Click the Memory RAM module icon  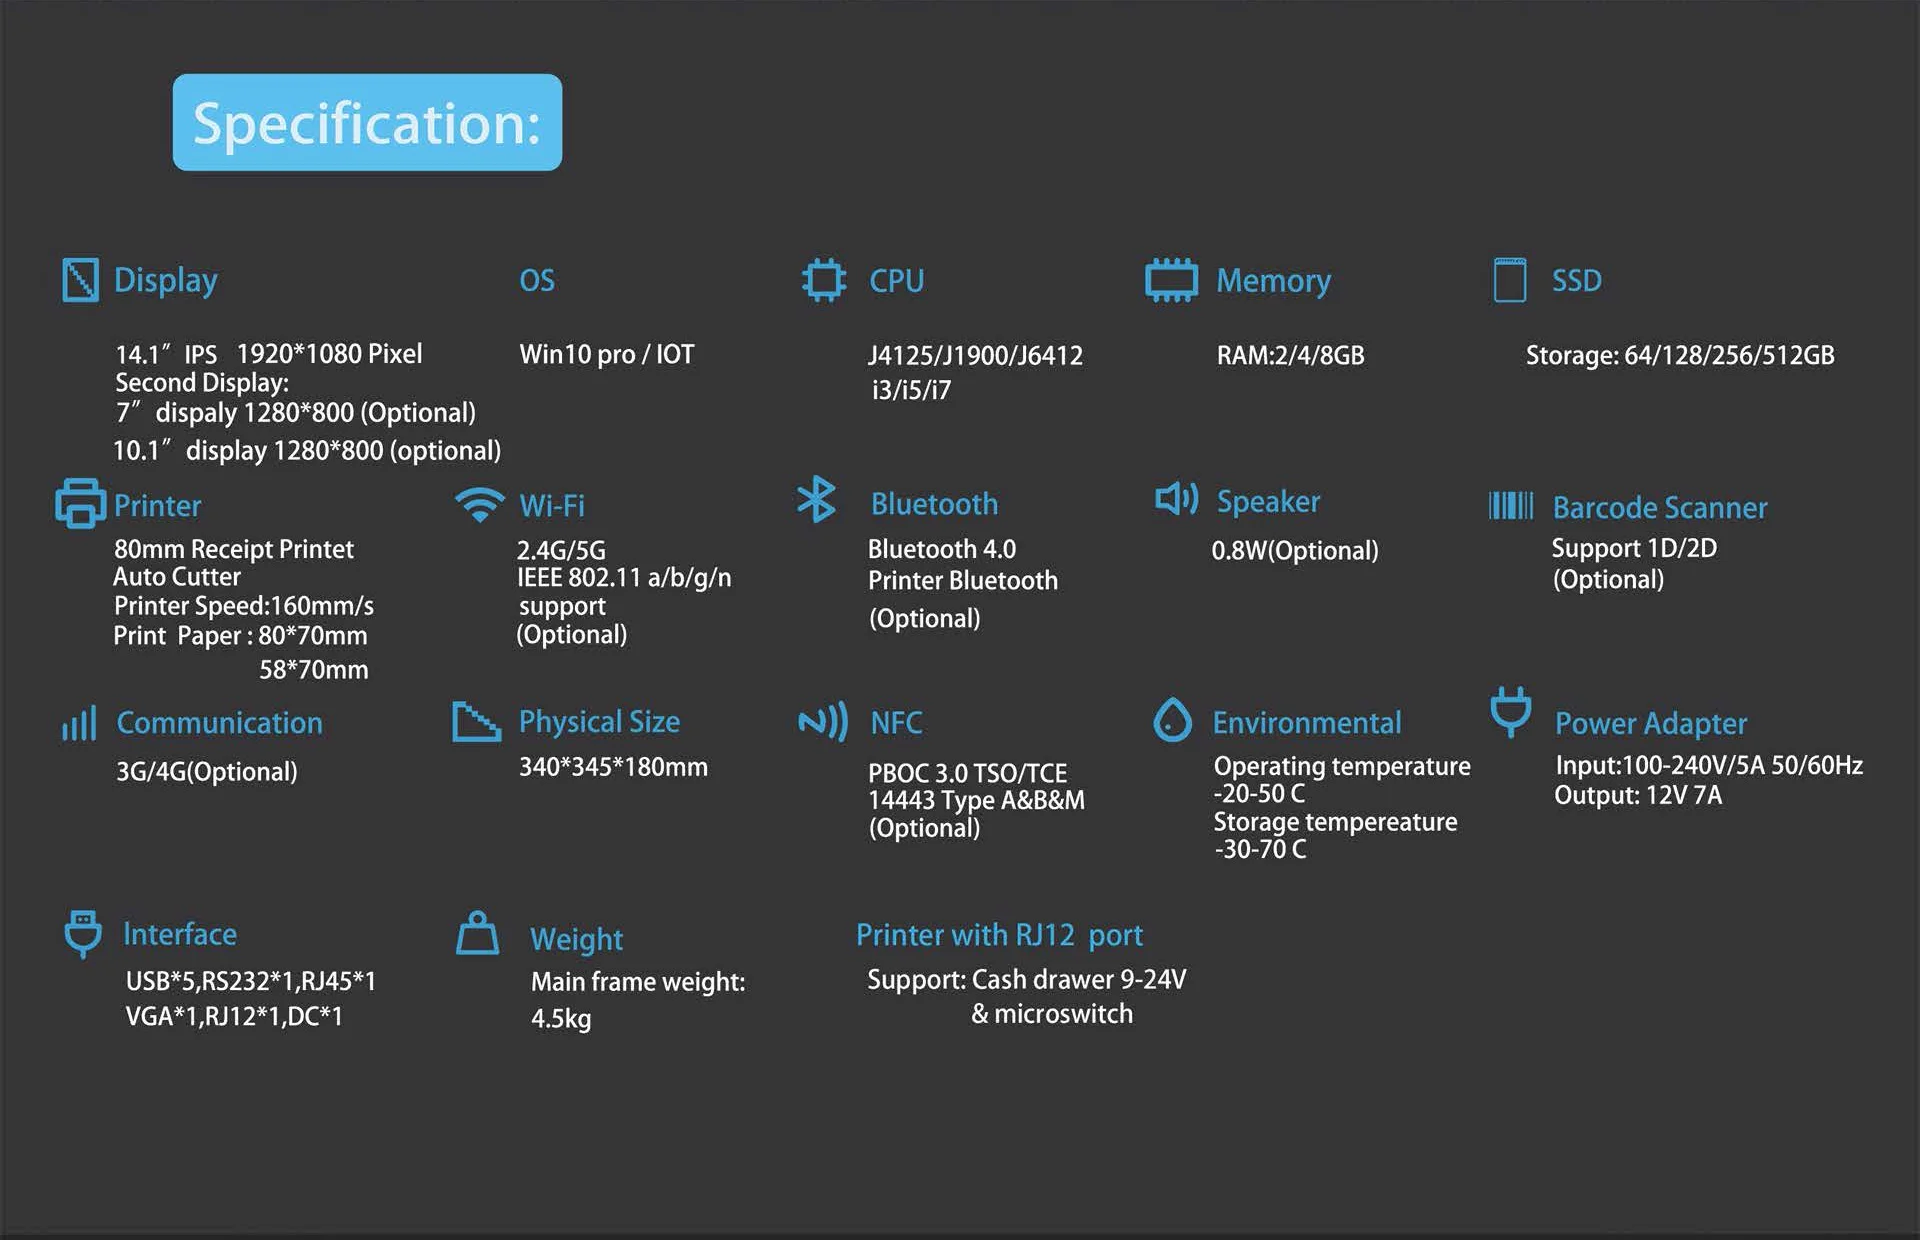pos(1171,280)
